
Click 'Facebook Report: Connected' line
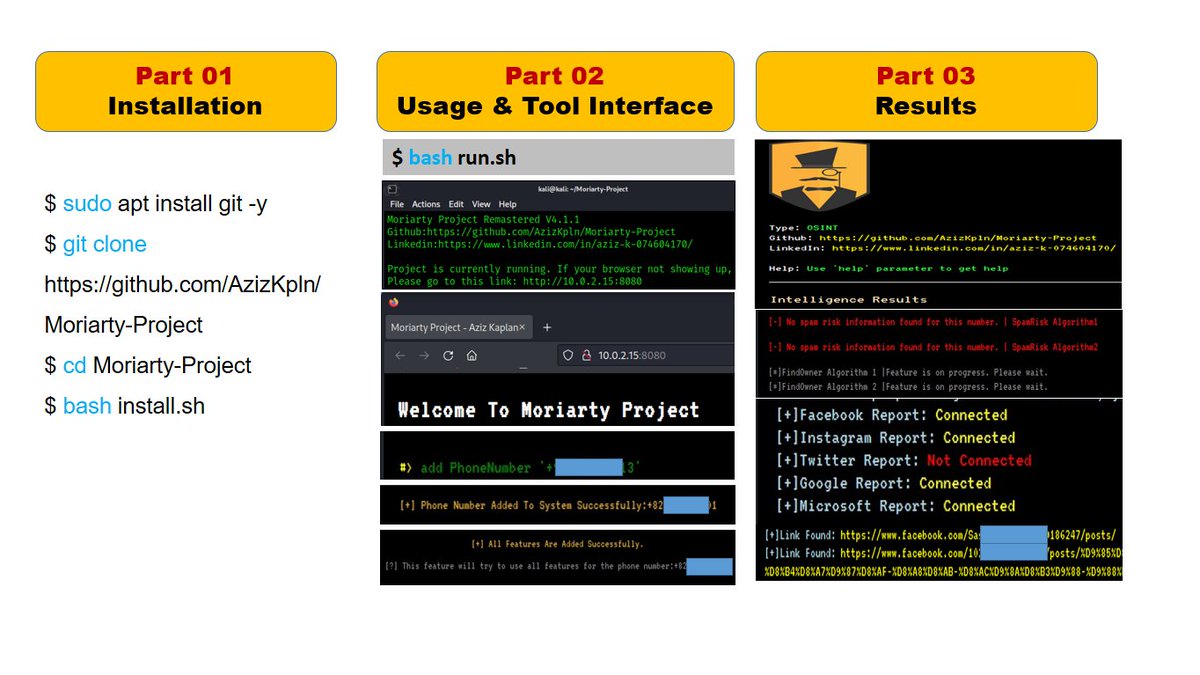892,415
